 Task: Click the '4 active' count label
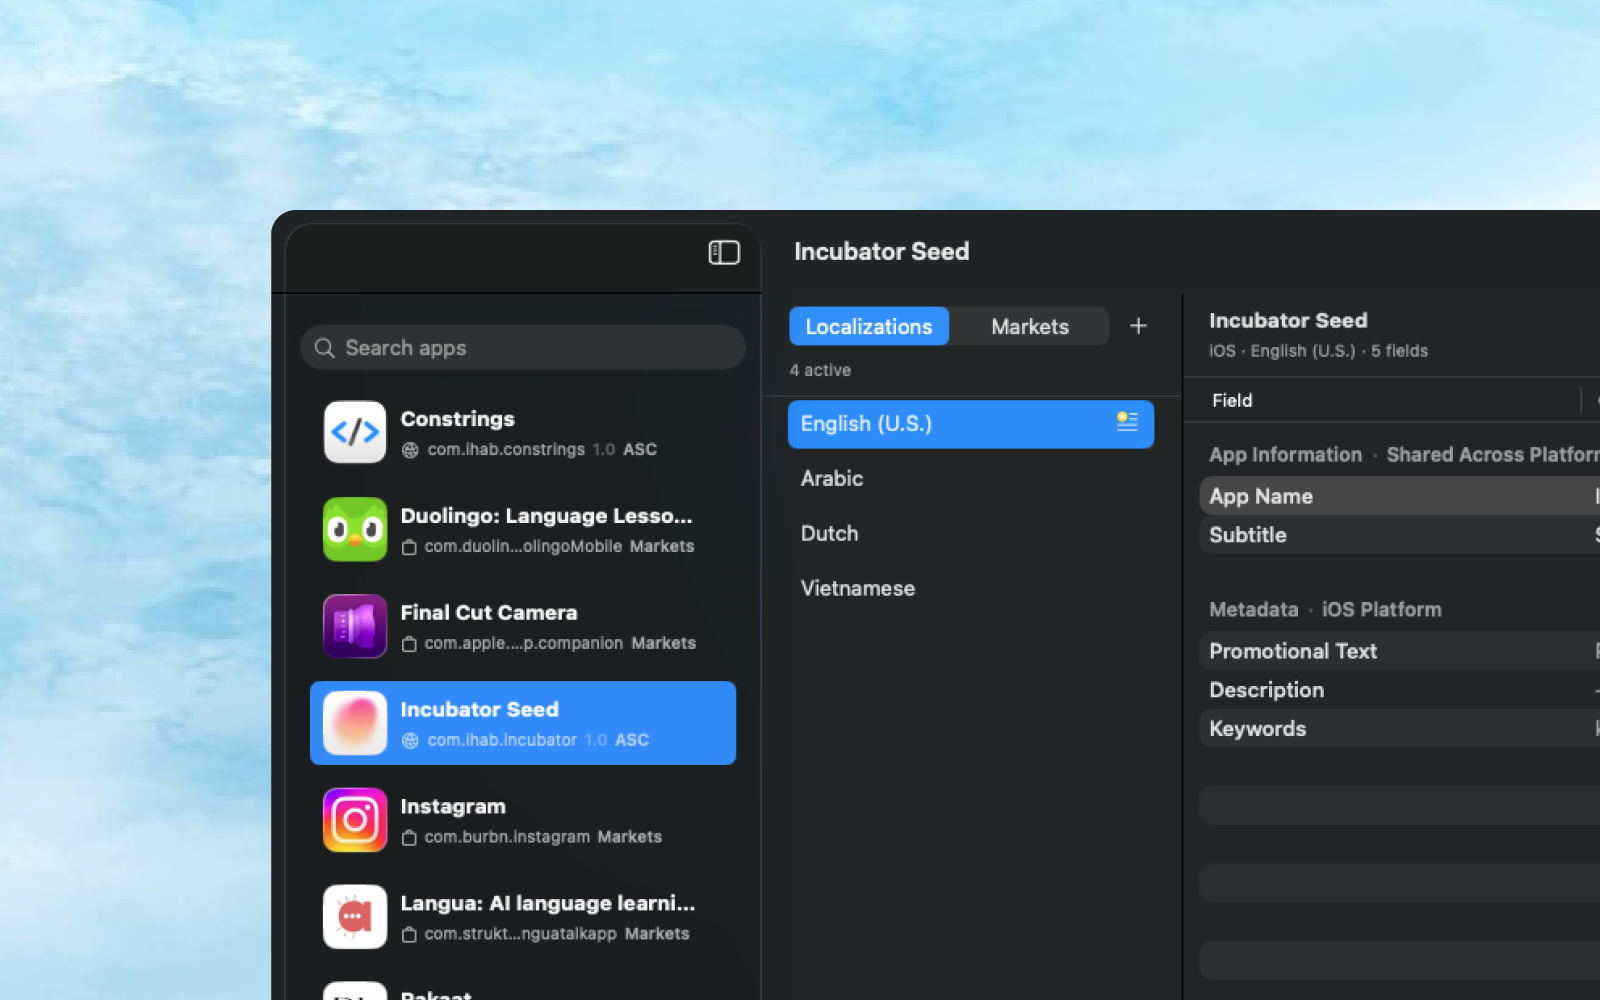coord(820,370)
